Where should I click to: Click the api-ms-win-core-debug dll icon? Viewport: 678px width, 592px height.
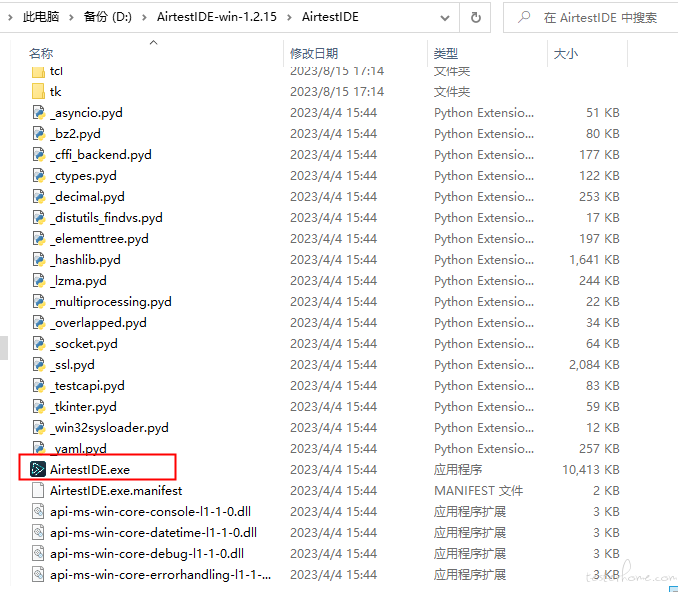click(38, 554)
